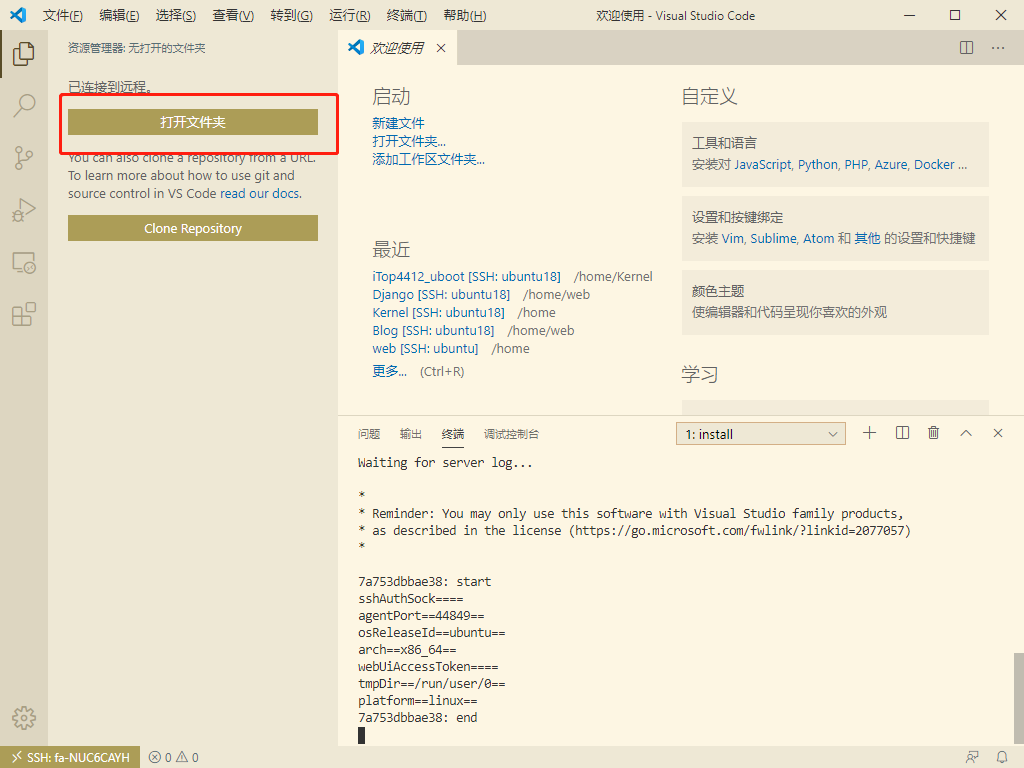Open the 'read our docs' link
Screen dimensions: 1024x768
click(x=260, y=193)
